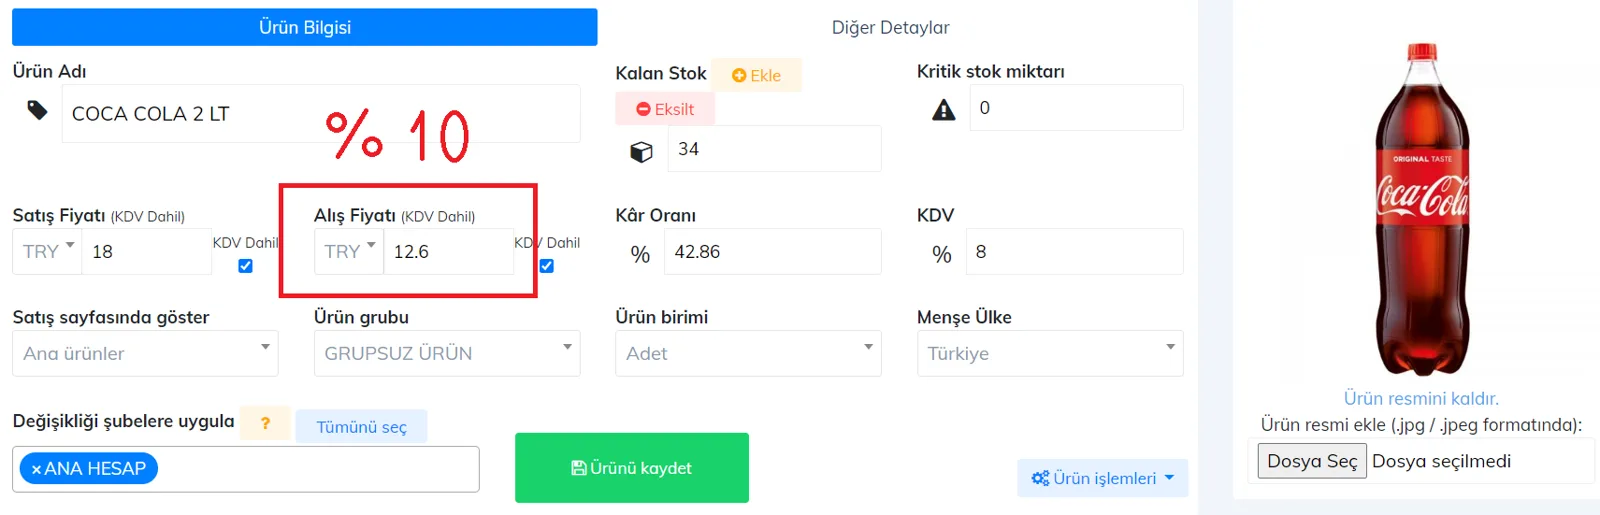Click Eksilt button to reduce stock
Viewport: 1600px width, 515px height.
click(665, 109)
